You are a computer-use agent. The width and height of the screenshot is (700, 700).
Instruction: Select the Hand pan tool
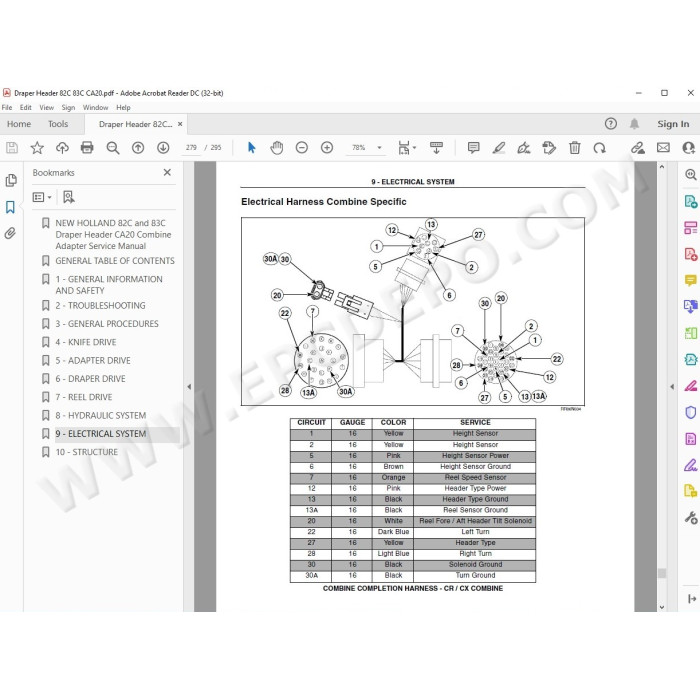(x=277, y=147)
